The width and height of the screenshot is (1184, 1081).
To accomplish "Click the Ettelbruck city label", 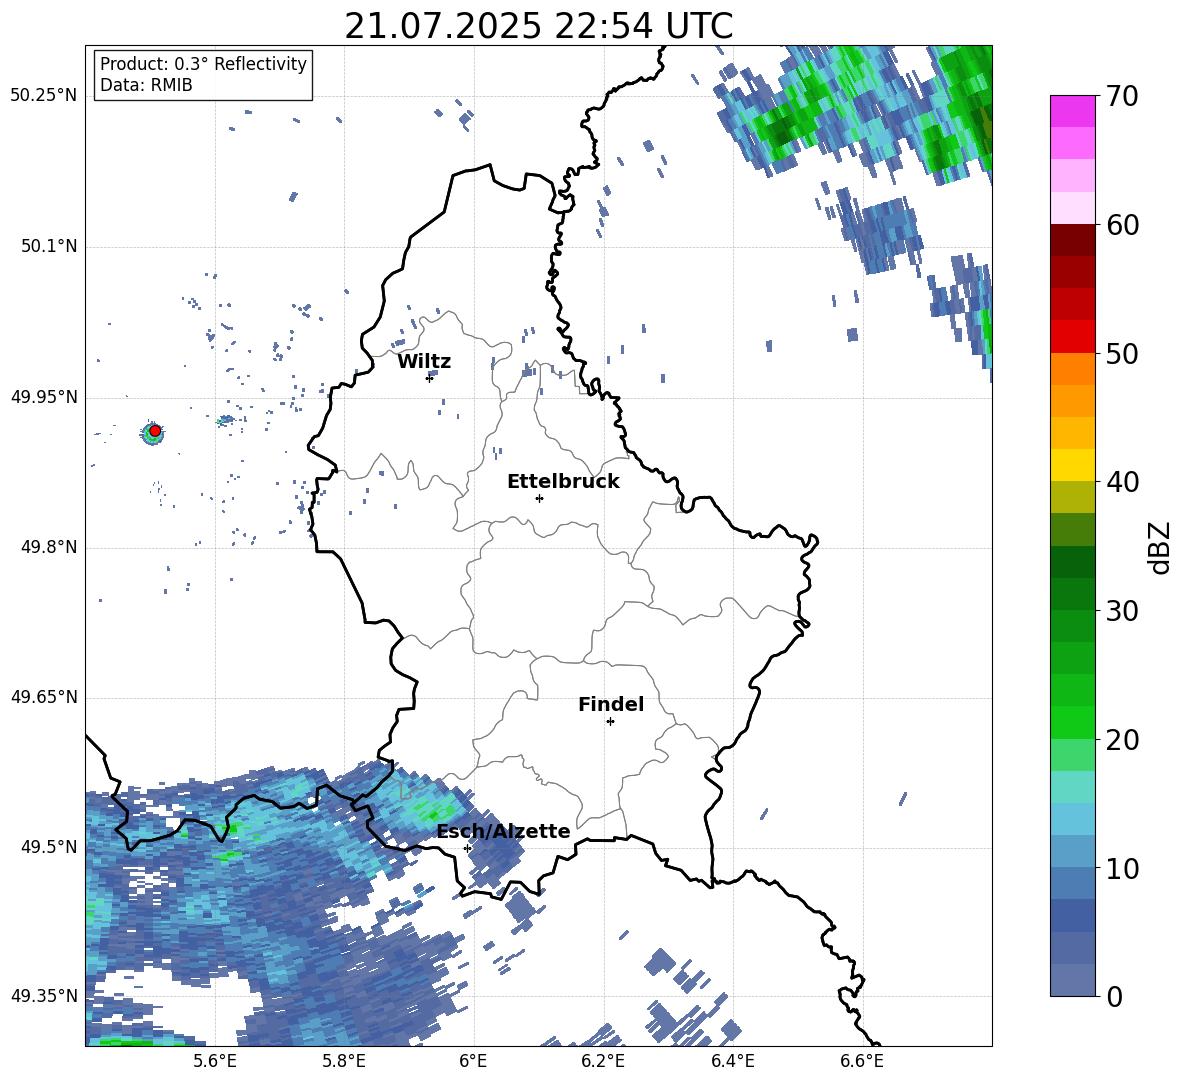I will coord(563,482).
